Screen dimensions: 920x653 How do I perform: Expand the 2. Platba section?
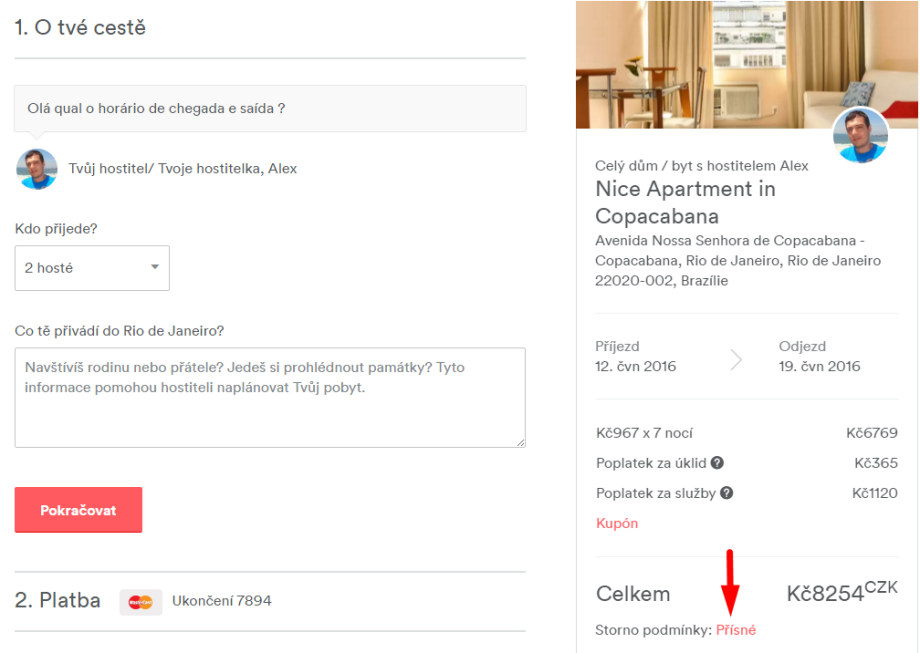[x=58, y=601]
